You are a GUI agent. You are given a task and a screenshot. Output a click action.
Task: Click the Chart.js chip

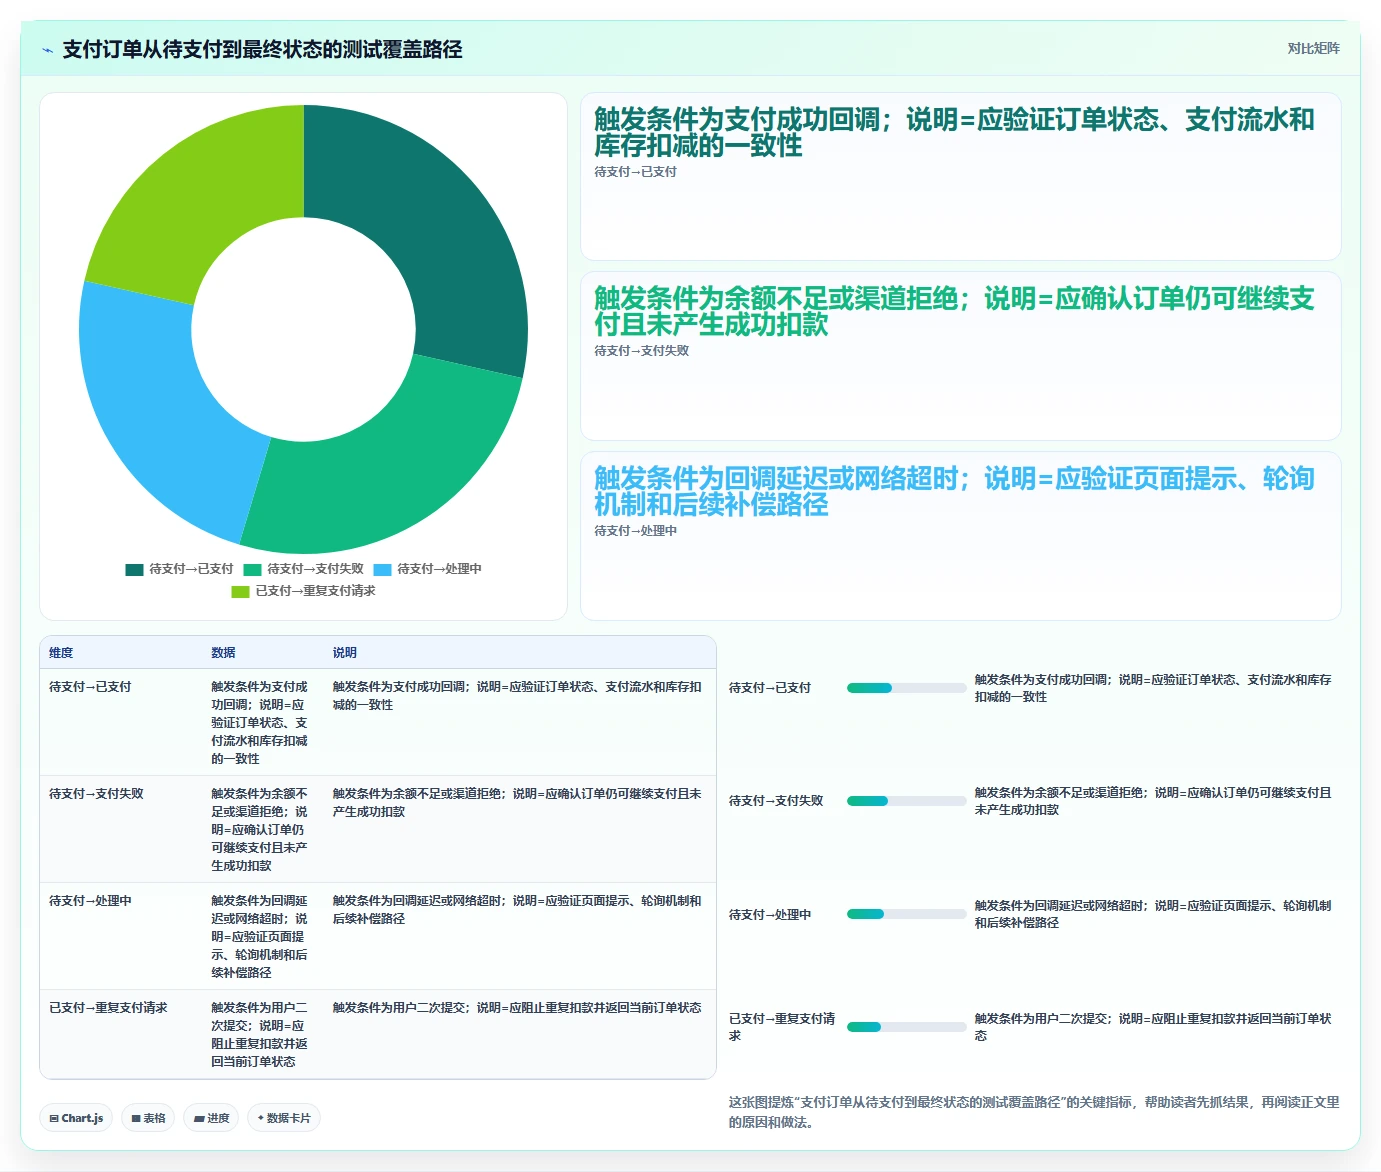click(76, 1118)
